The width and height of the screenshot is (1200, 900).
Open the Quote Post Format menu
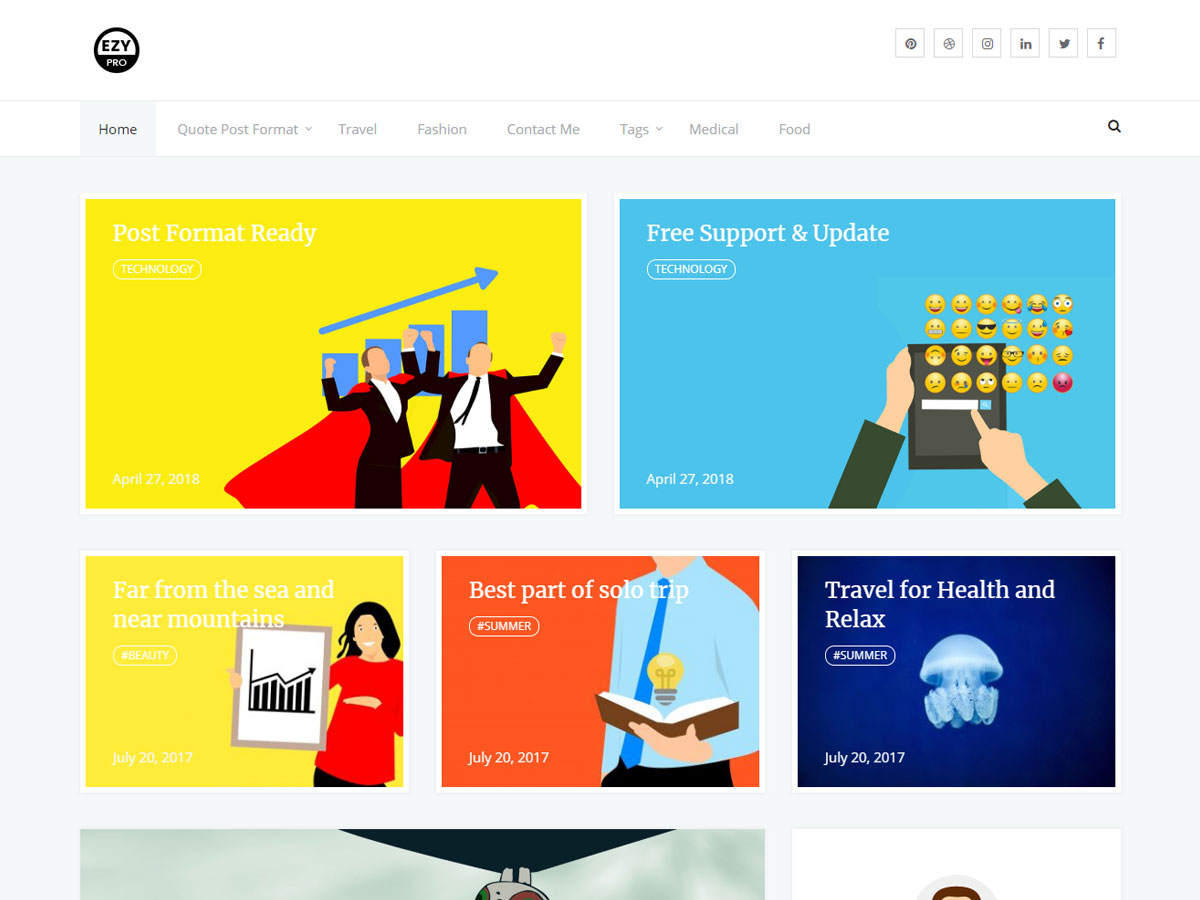238,129
